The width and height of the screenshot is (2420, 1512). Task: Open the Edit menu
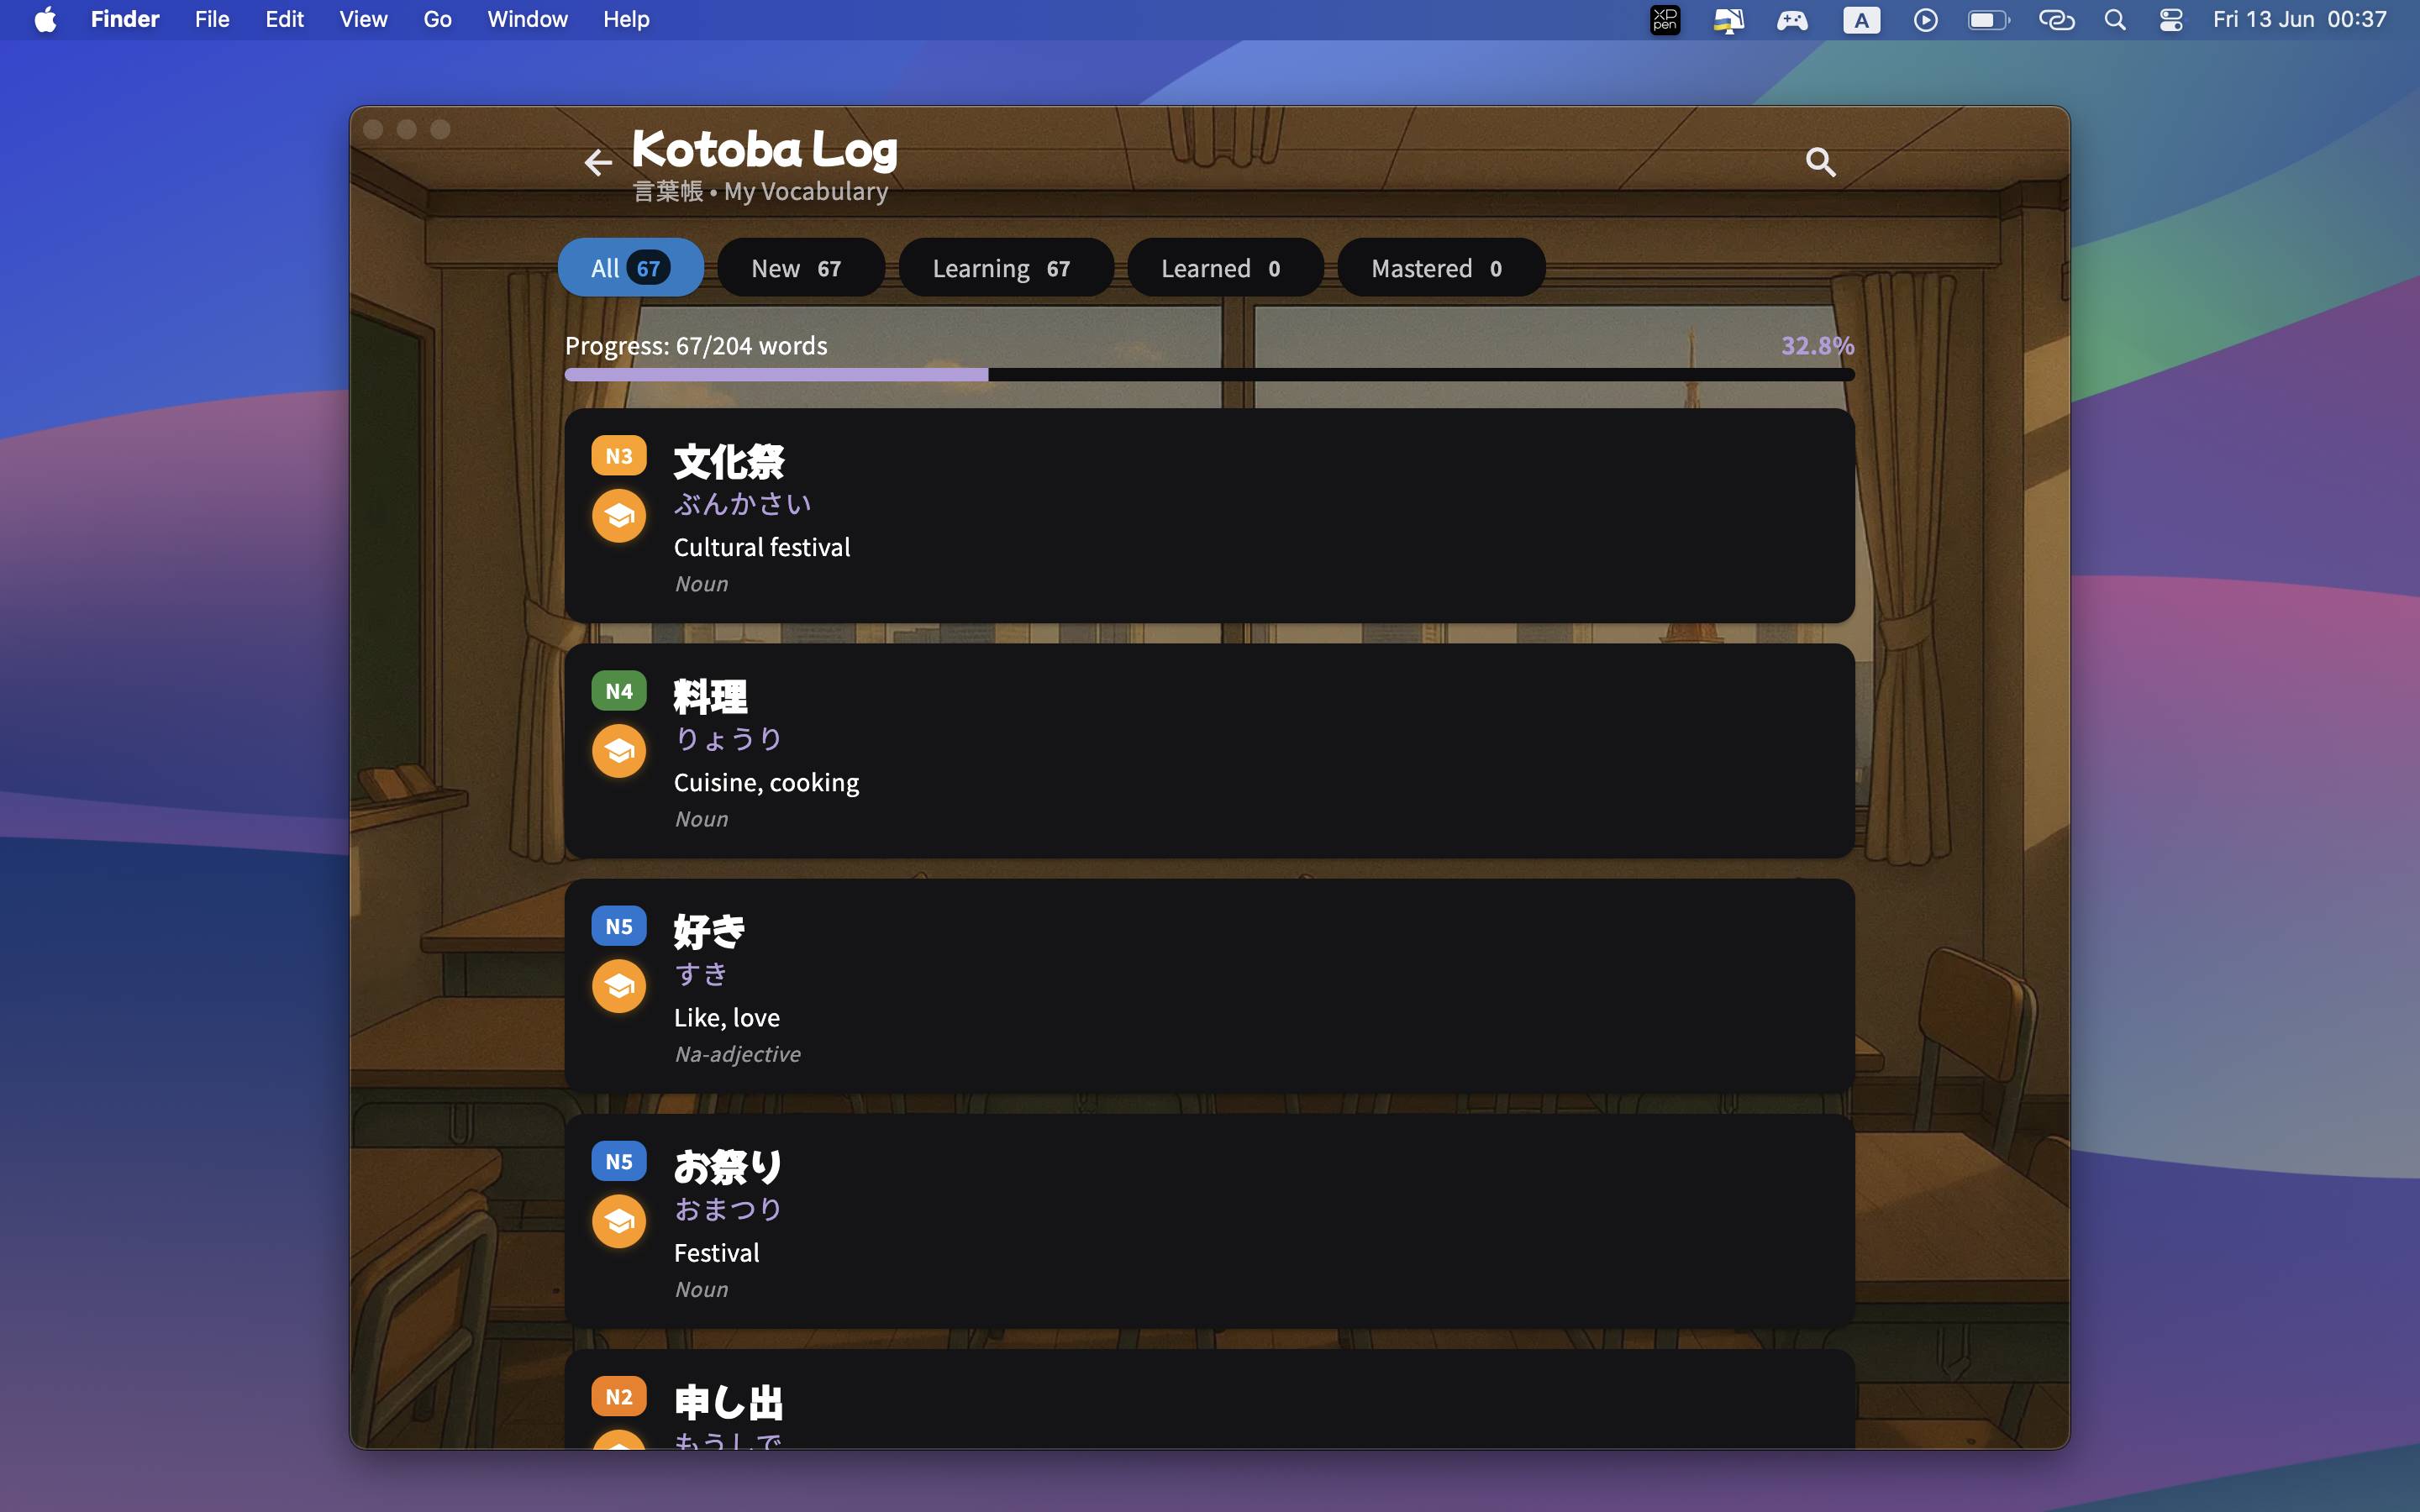[284, 19]
